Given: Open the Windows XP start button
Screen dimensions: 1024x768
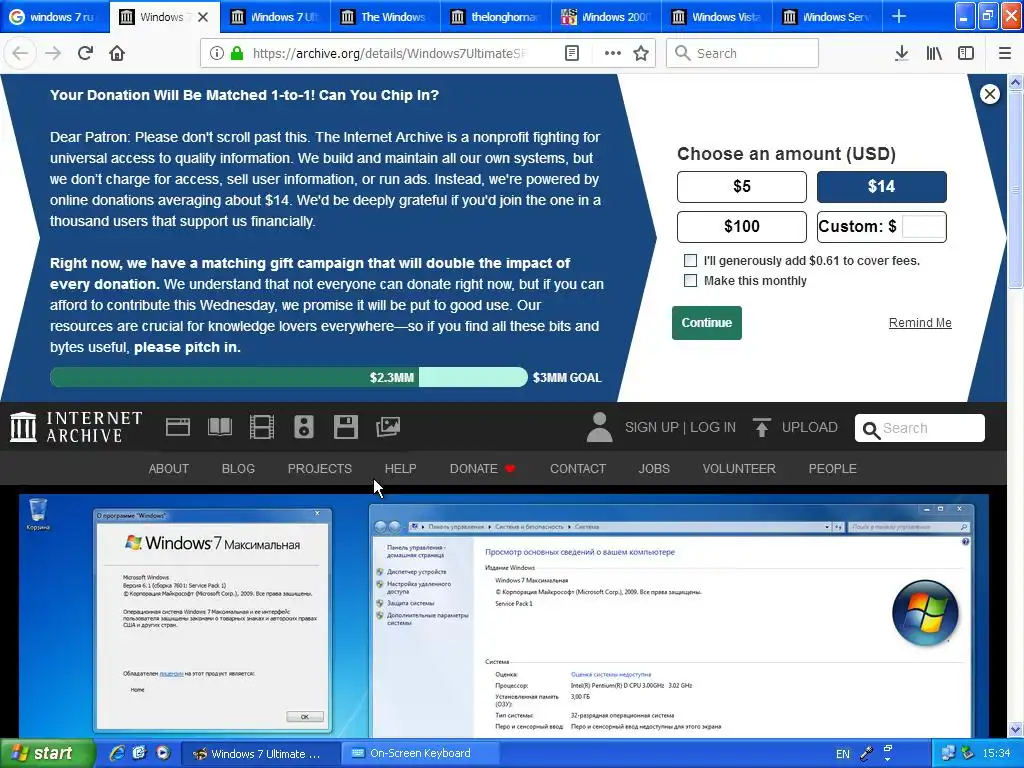Looking at the screenshot, I should 47,753.
